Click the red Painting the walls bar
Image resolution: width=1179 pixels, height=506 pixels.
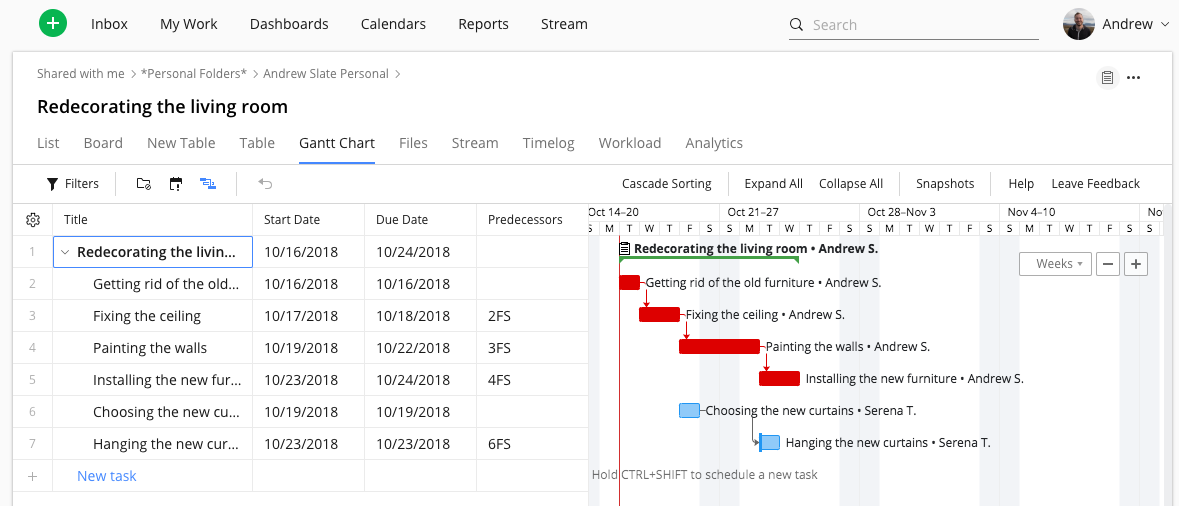719,347
